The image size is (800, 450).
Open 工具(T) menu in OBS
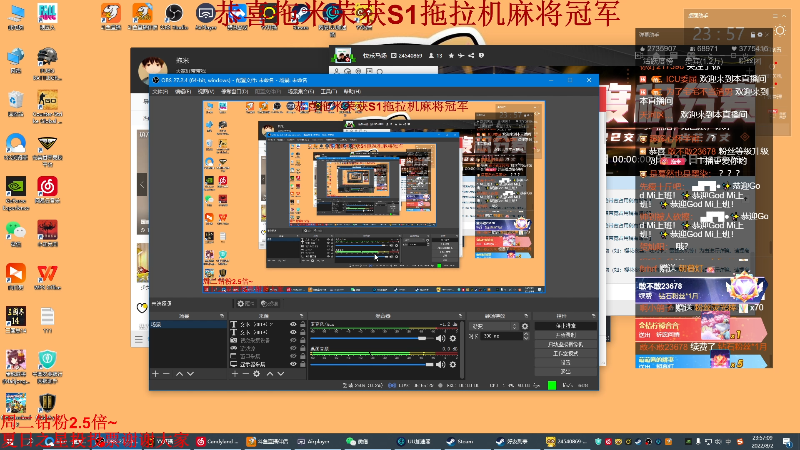tap(329, 92)
